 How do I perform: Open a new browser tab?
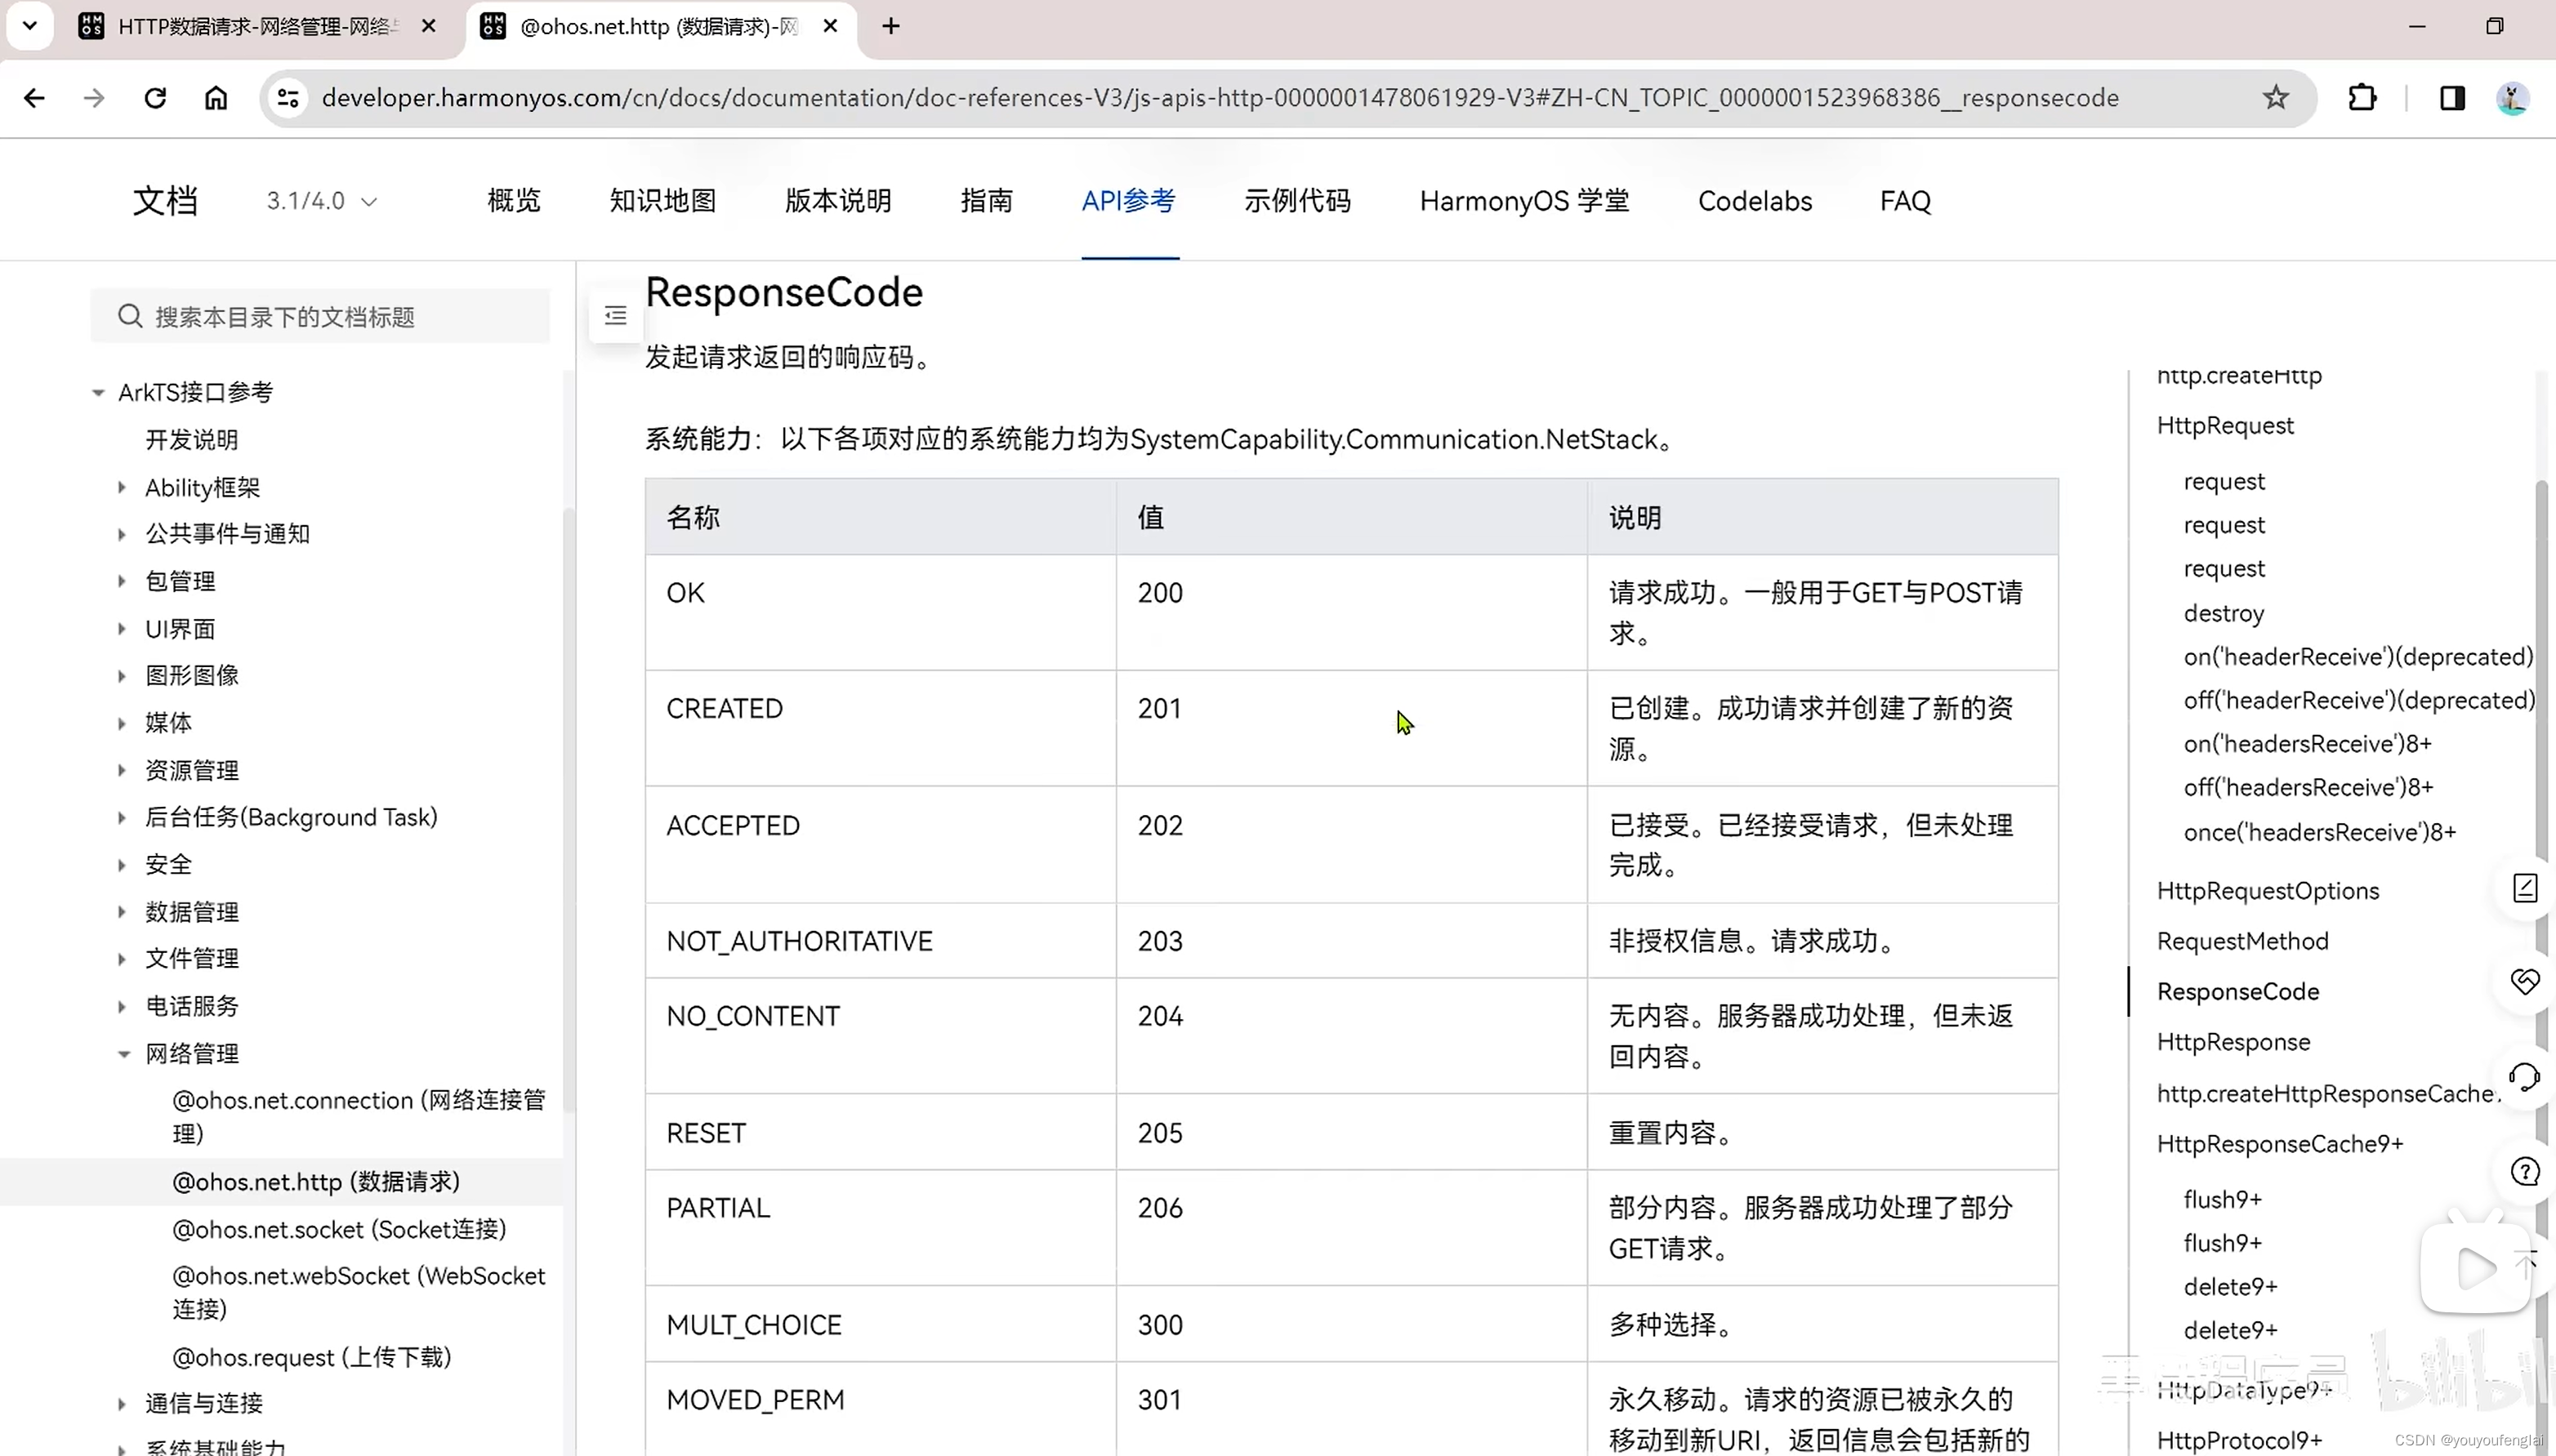coord(891,26)
